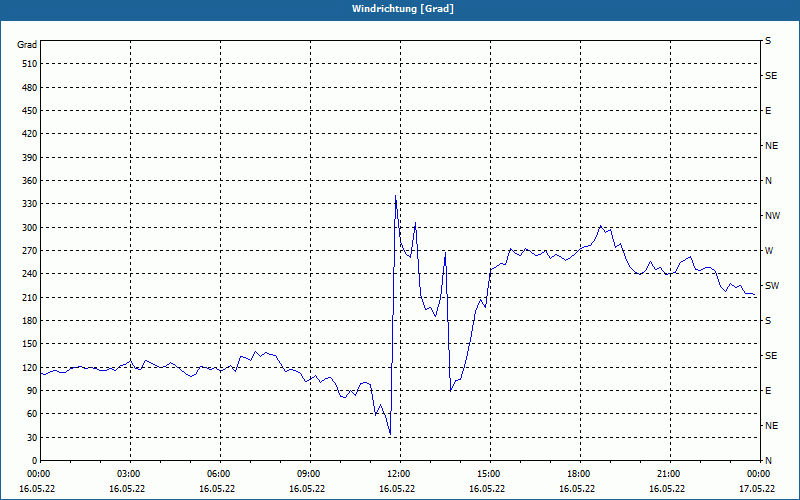800x500 pixels.
Task: Select the 17.05.22 date label
Action: point(757,488)
